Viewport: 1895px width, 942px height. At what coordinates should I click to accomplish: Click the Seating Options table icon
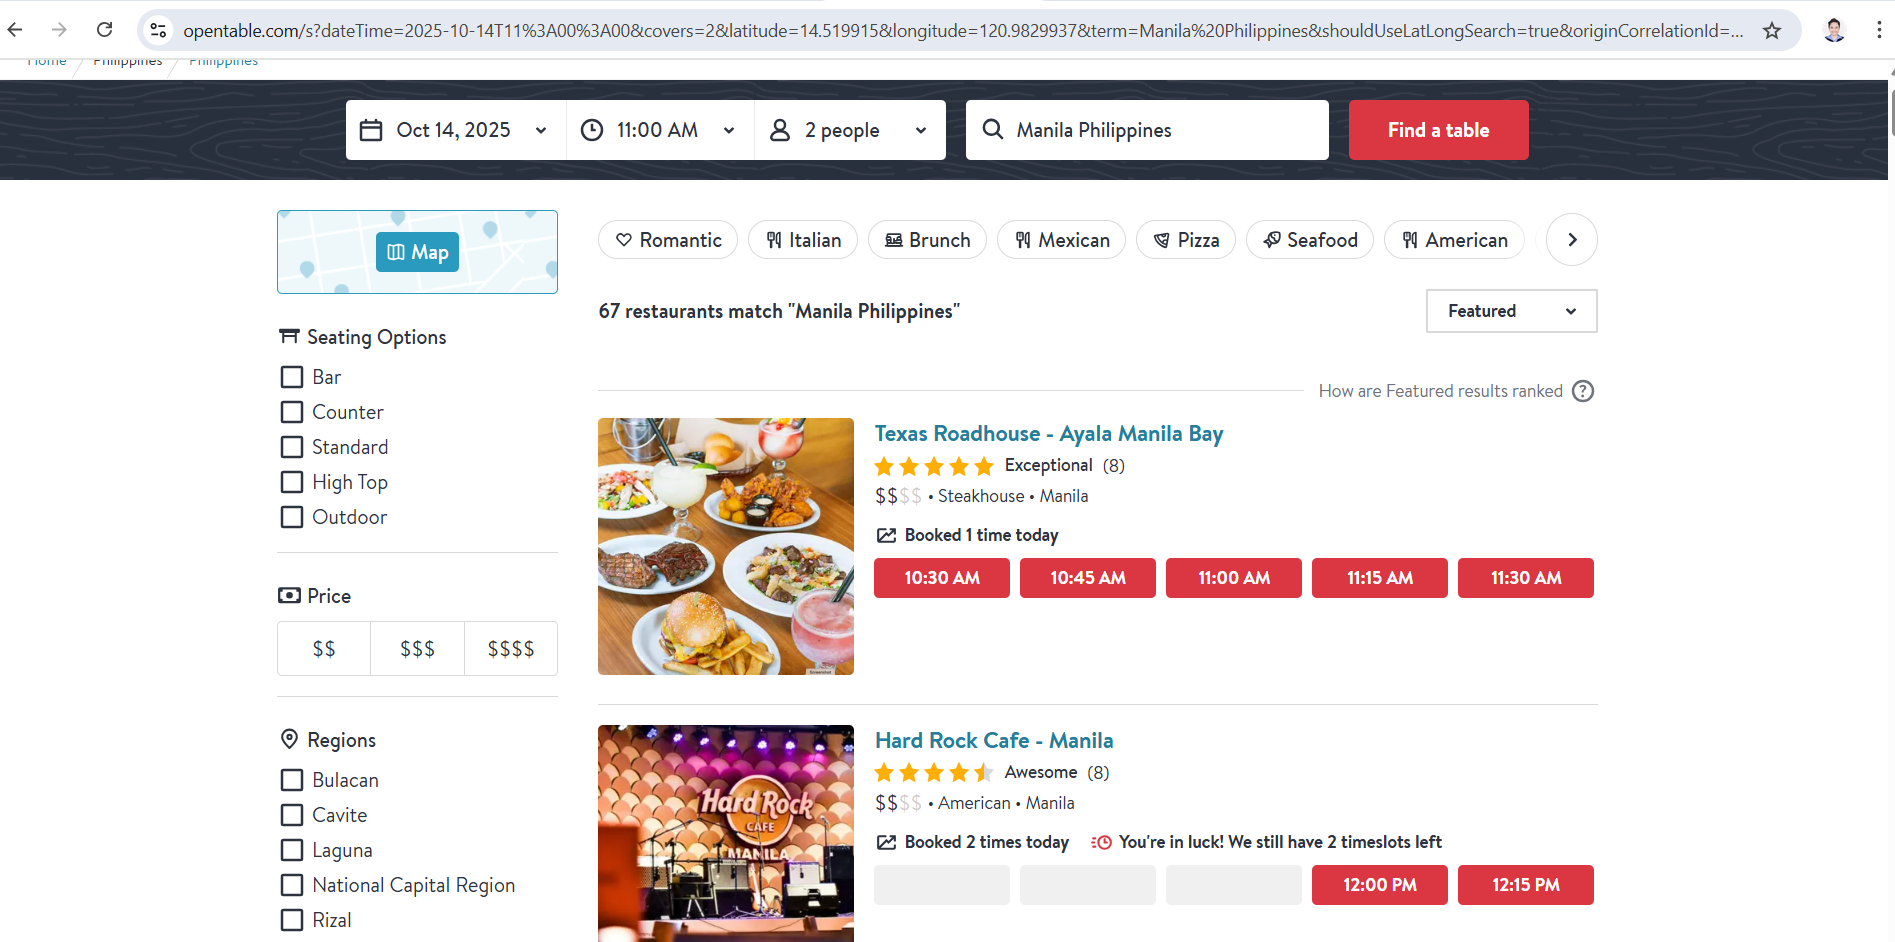289,336
